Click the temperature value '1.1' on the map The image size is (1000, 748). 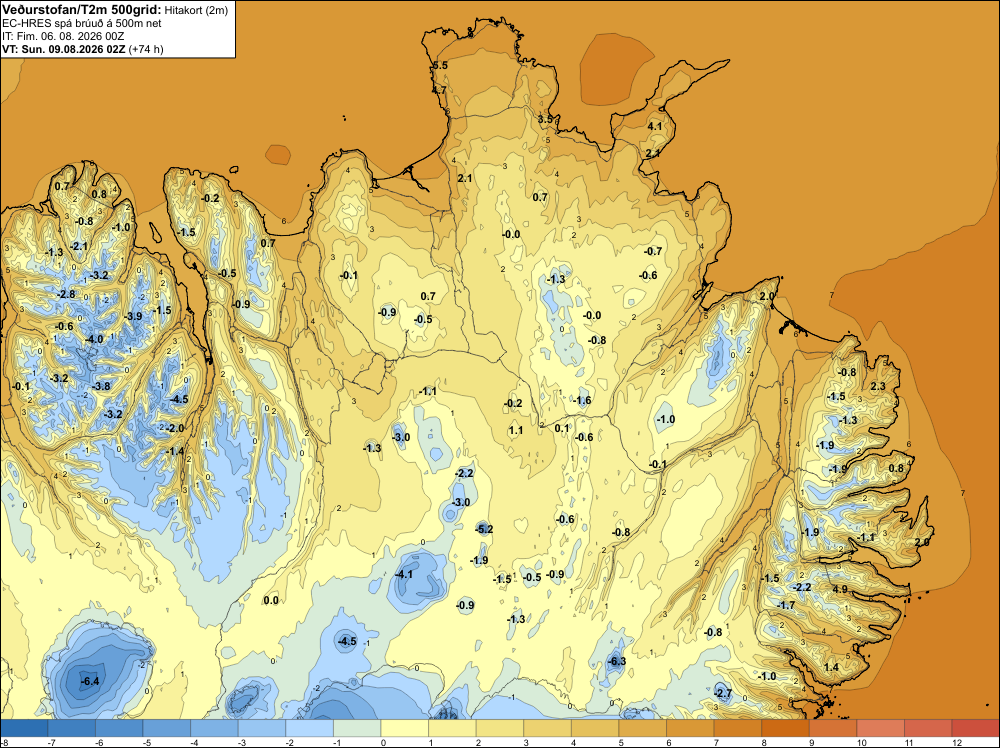tap(516, 430)
